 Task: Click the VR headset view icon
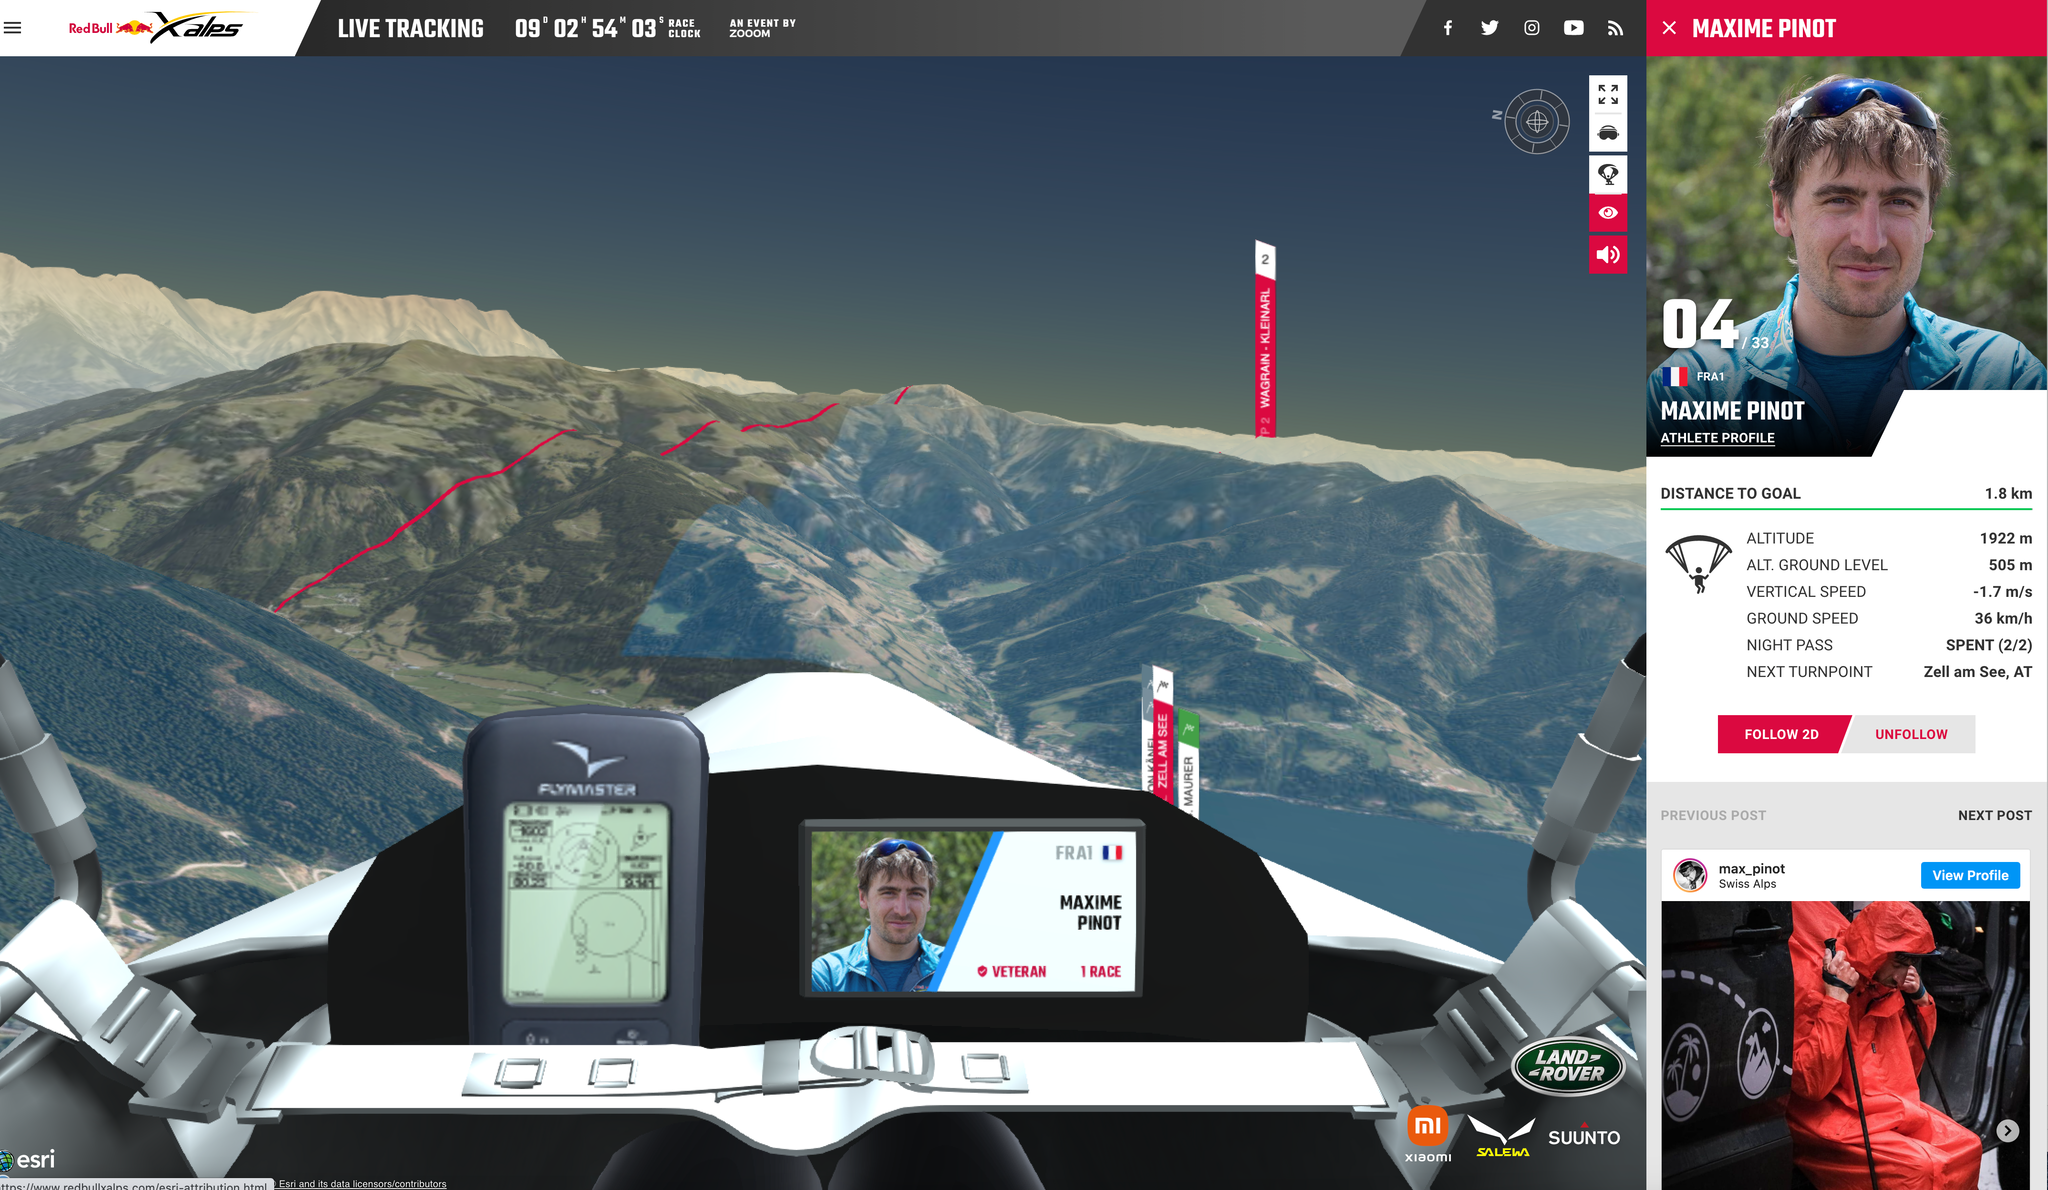coord(1608,133)
